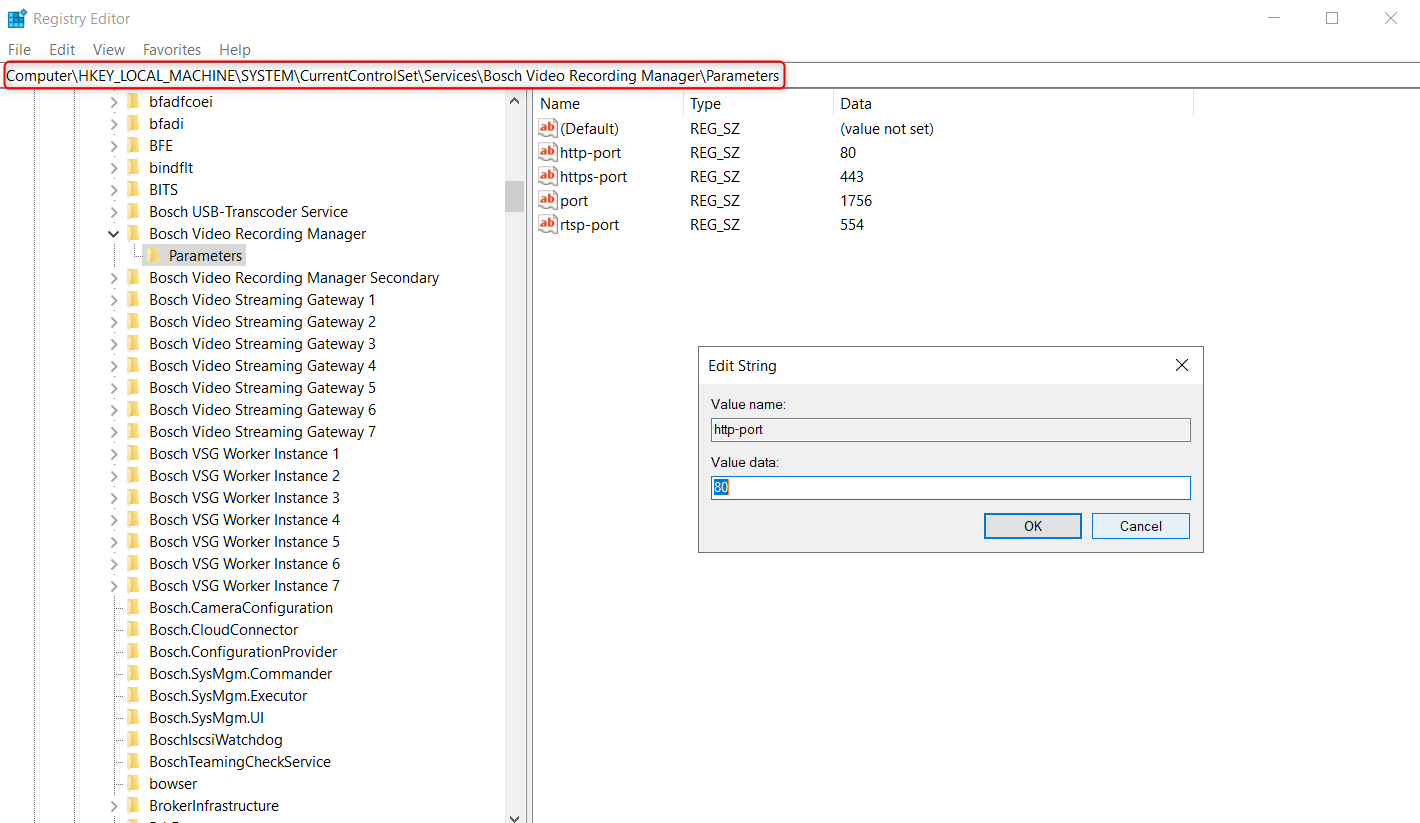This screenshot has width=1420, height=823.
Task: Click the registry path address bar
Action: coord(710,76)
